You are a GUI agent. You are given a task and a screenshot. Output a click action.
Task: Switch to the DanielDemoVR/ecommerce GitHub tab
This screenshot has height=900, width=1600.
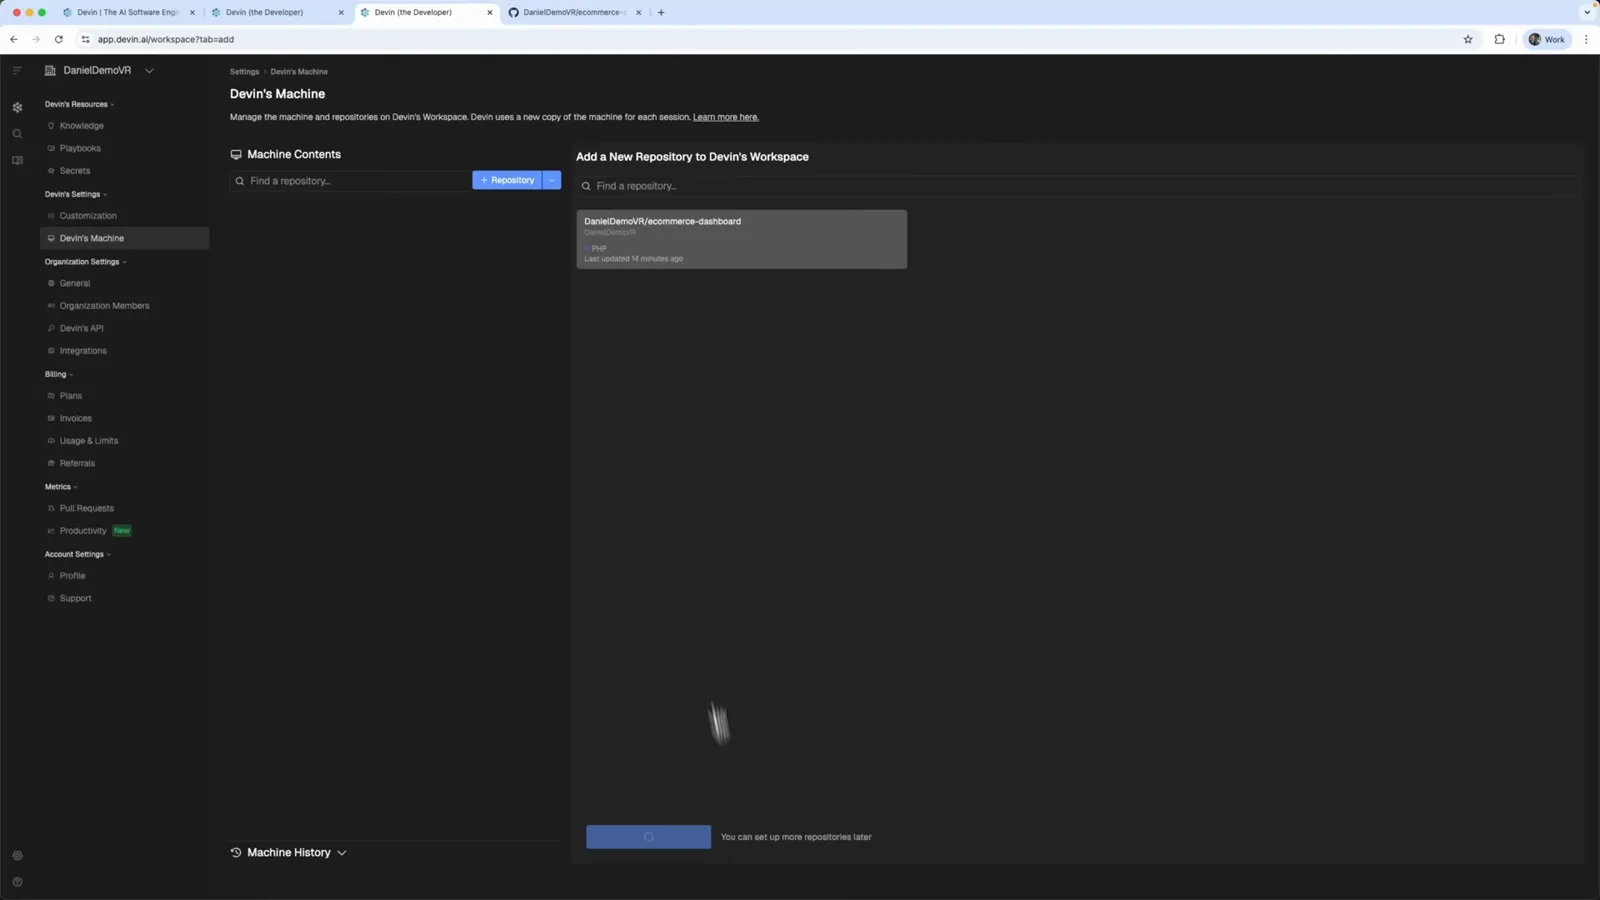575,12
